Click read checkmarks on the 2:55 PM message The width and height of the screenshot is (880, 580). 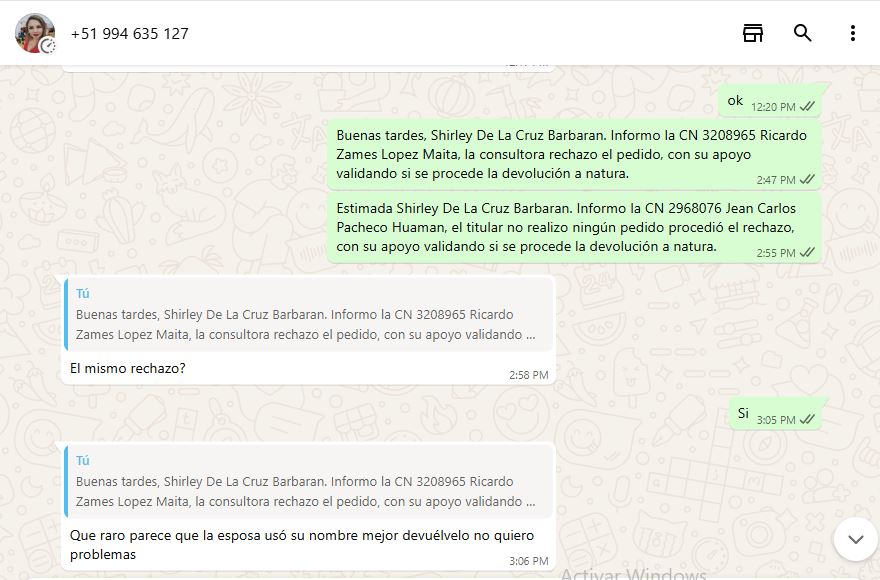pos(807,253)
